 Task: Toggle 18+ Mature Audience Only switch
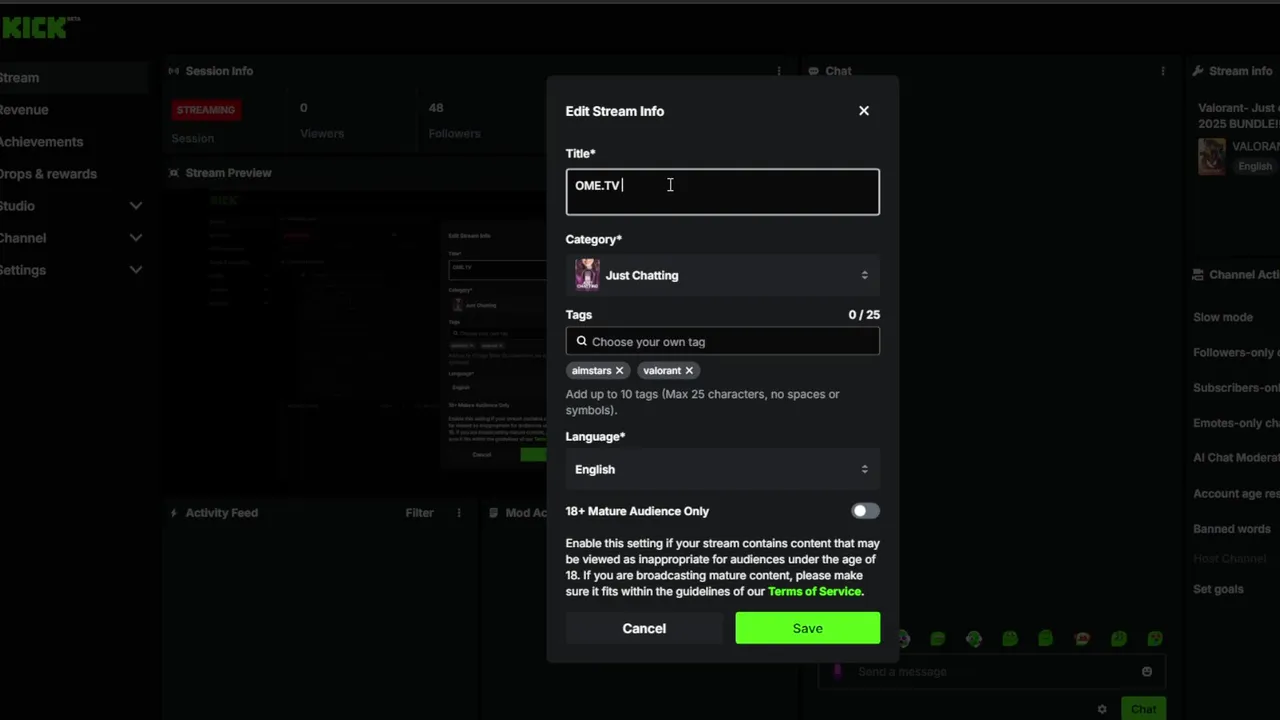pyautogui.click(x=865, y=511)
